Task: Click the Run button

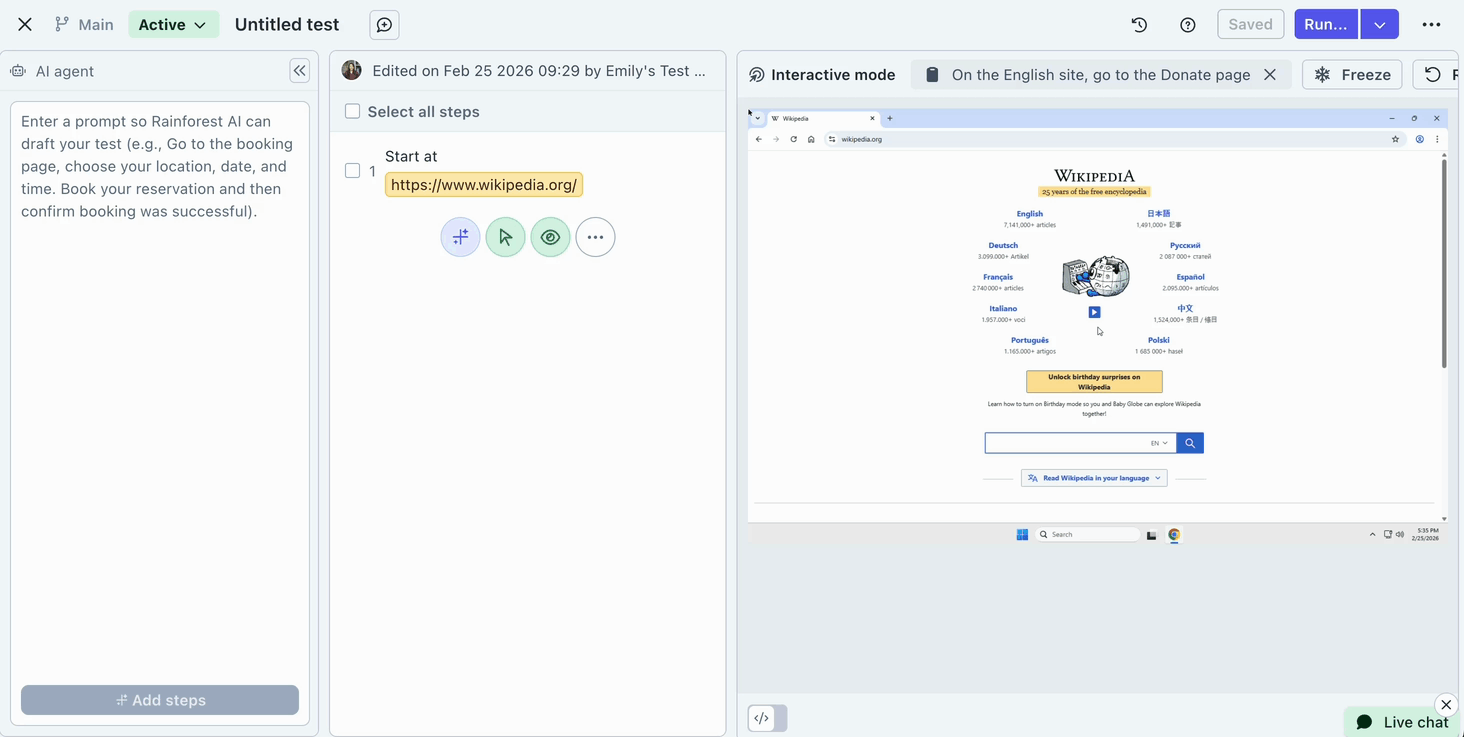Action: pos(1327,24)
